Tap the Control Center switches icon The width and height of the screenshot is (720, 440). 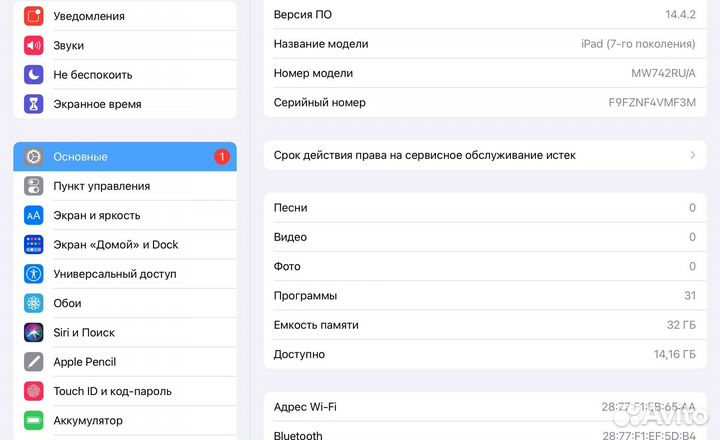pyautogui.click(x=34, y=186)
